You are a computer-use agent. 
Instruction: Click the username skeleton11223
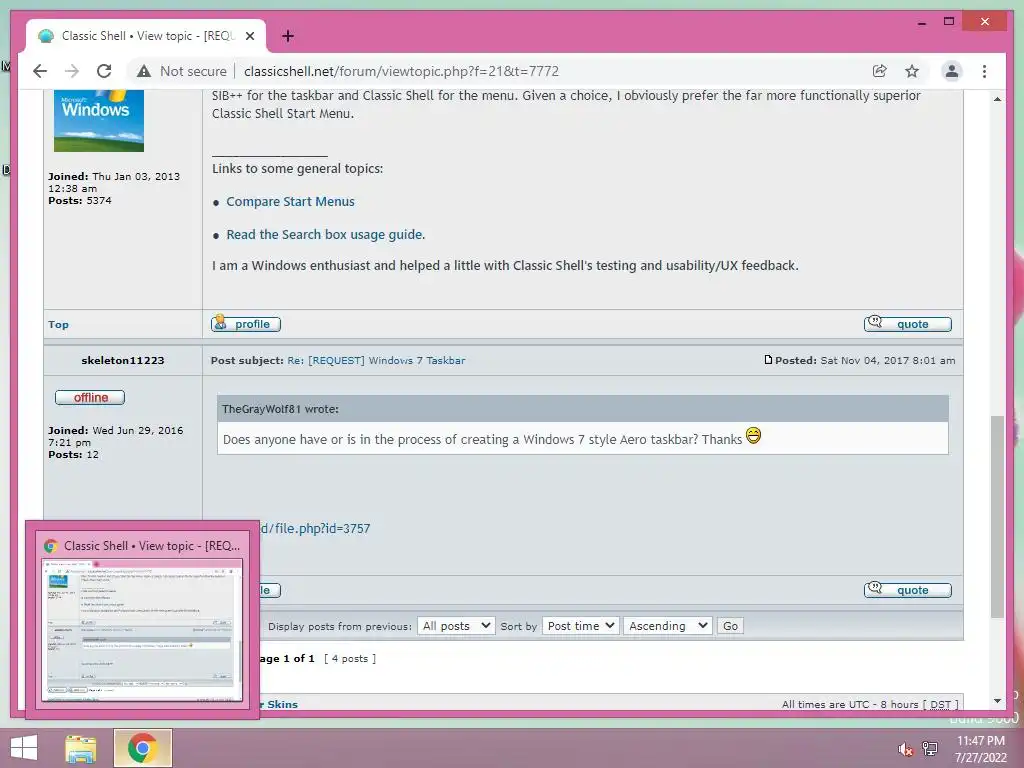[123, 360]
